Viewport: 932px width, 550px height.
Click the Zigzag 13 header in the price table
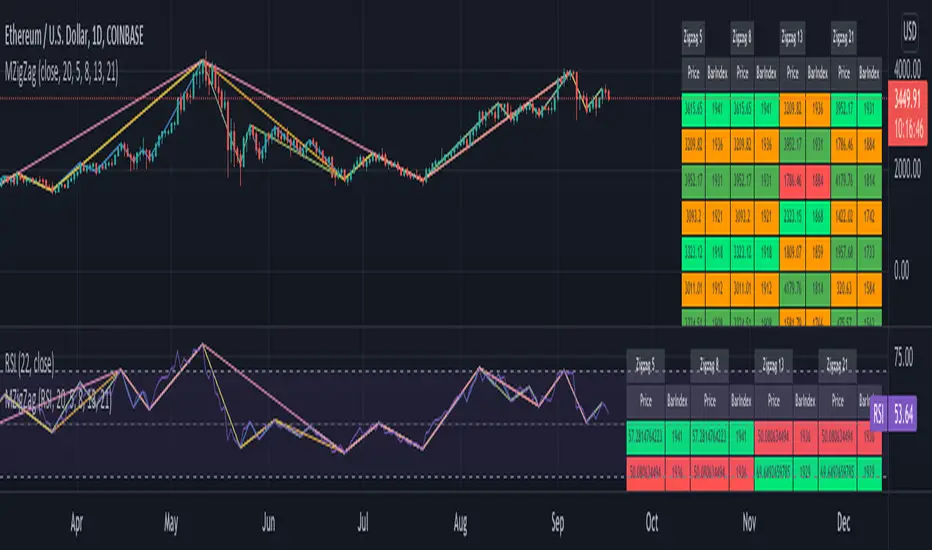point(792,38)
